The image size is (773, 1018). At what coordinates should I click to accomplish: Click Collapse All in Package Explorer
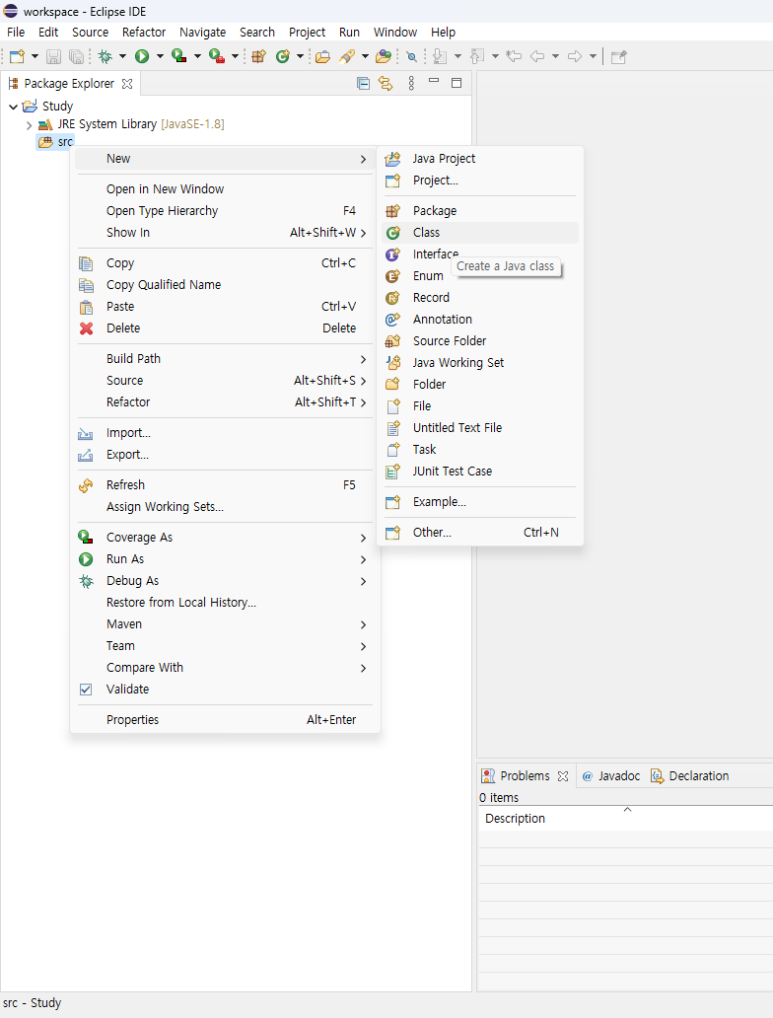click(x=363, y=83)
